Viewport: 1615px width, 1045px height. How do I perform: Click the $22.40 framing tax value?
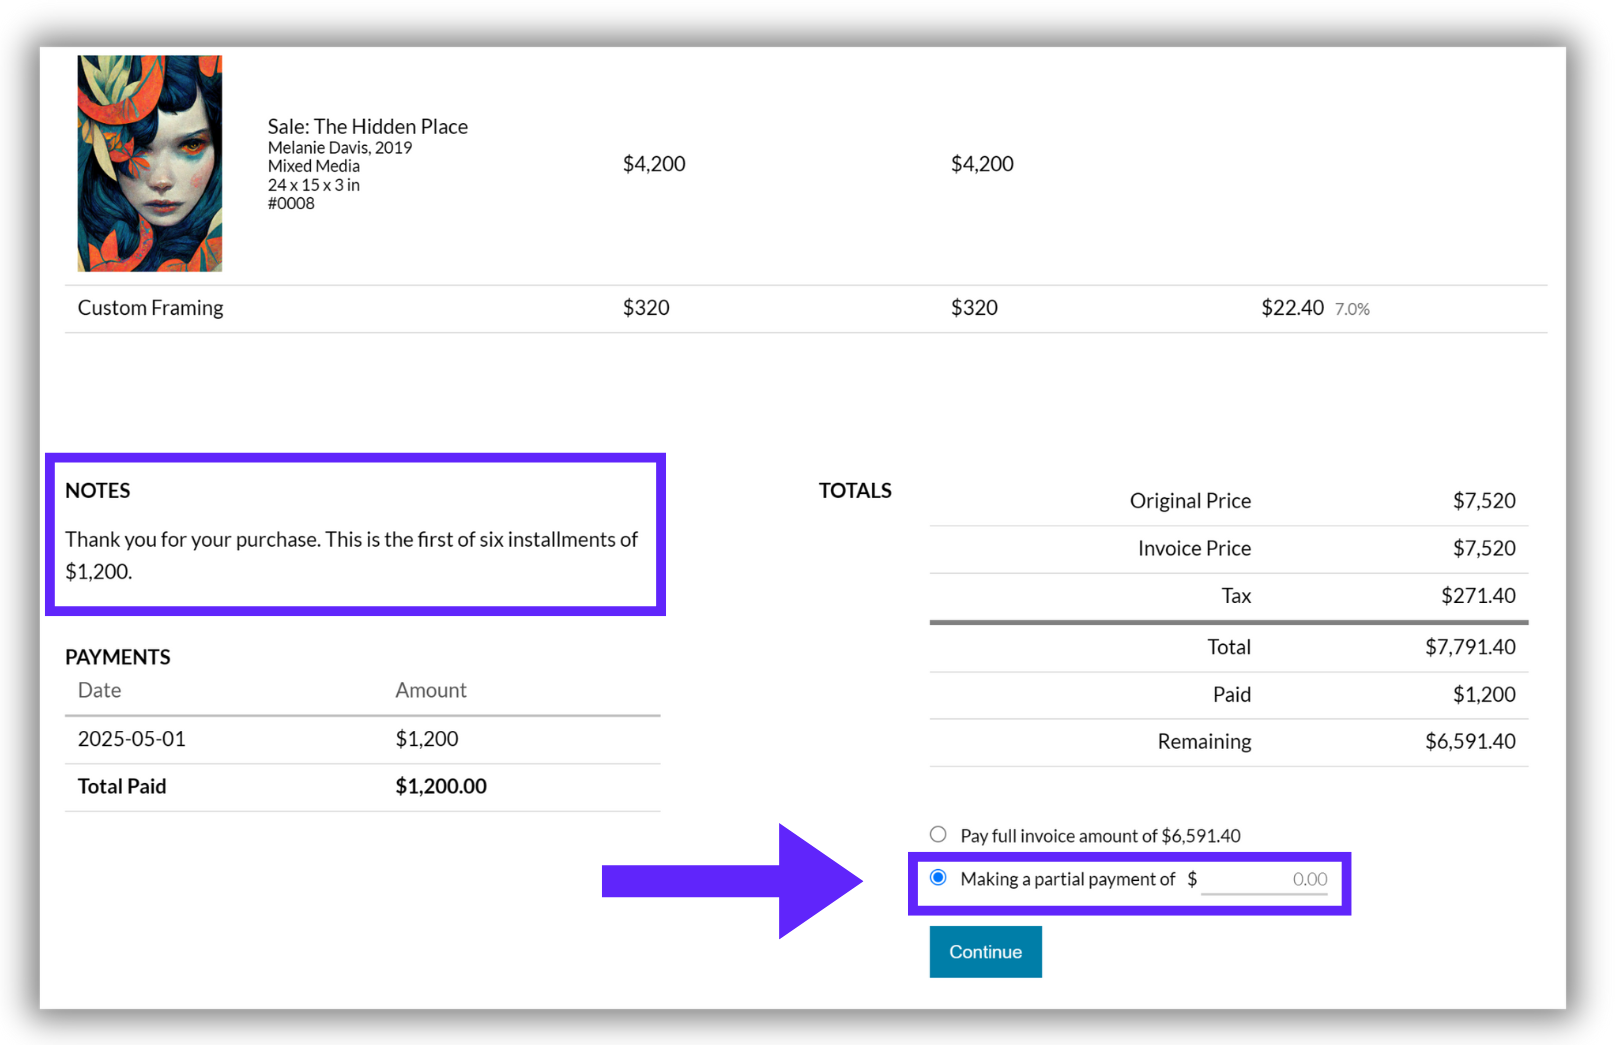click(1292, 308)
